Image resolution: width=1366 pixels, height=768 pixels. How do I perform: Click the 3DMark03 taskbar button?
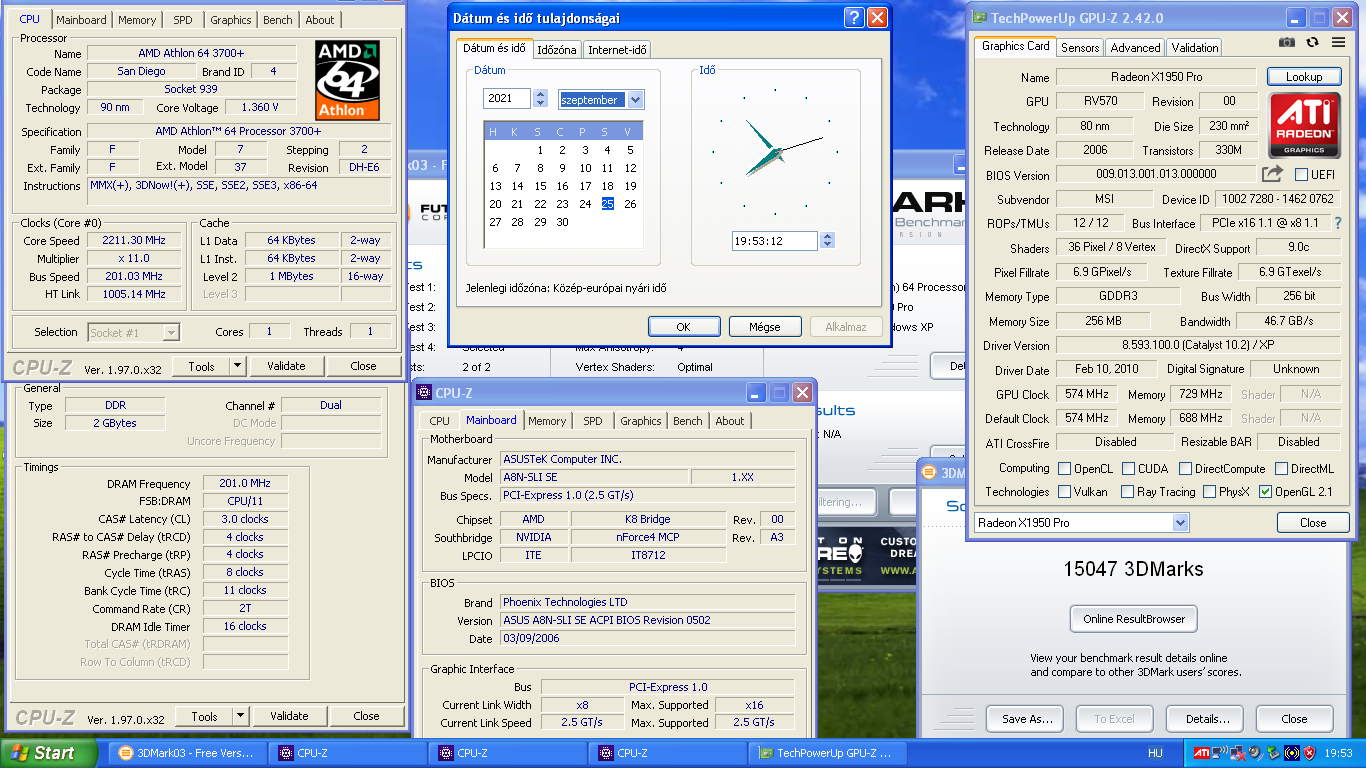point(186,753)
